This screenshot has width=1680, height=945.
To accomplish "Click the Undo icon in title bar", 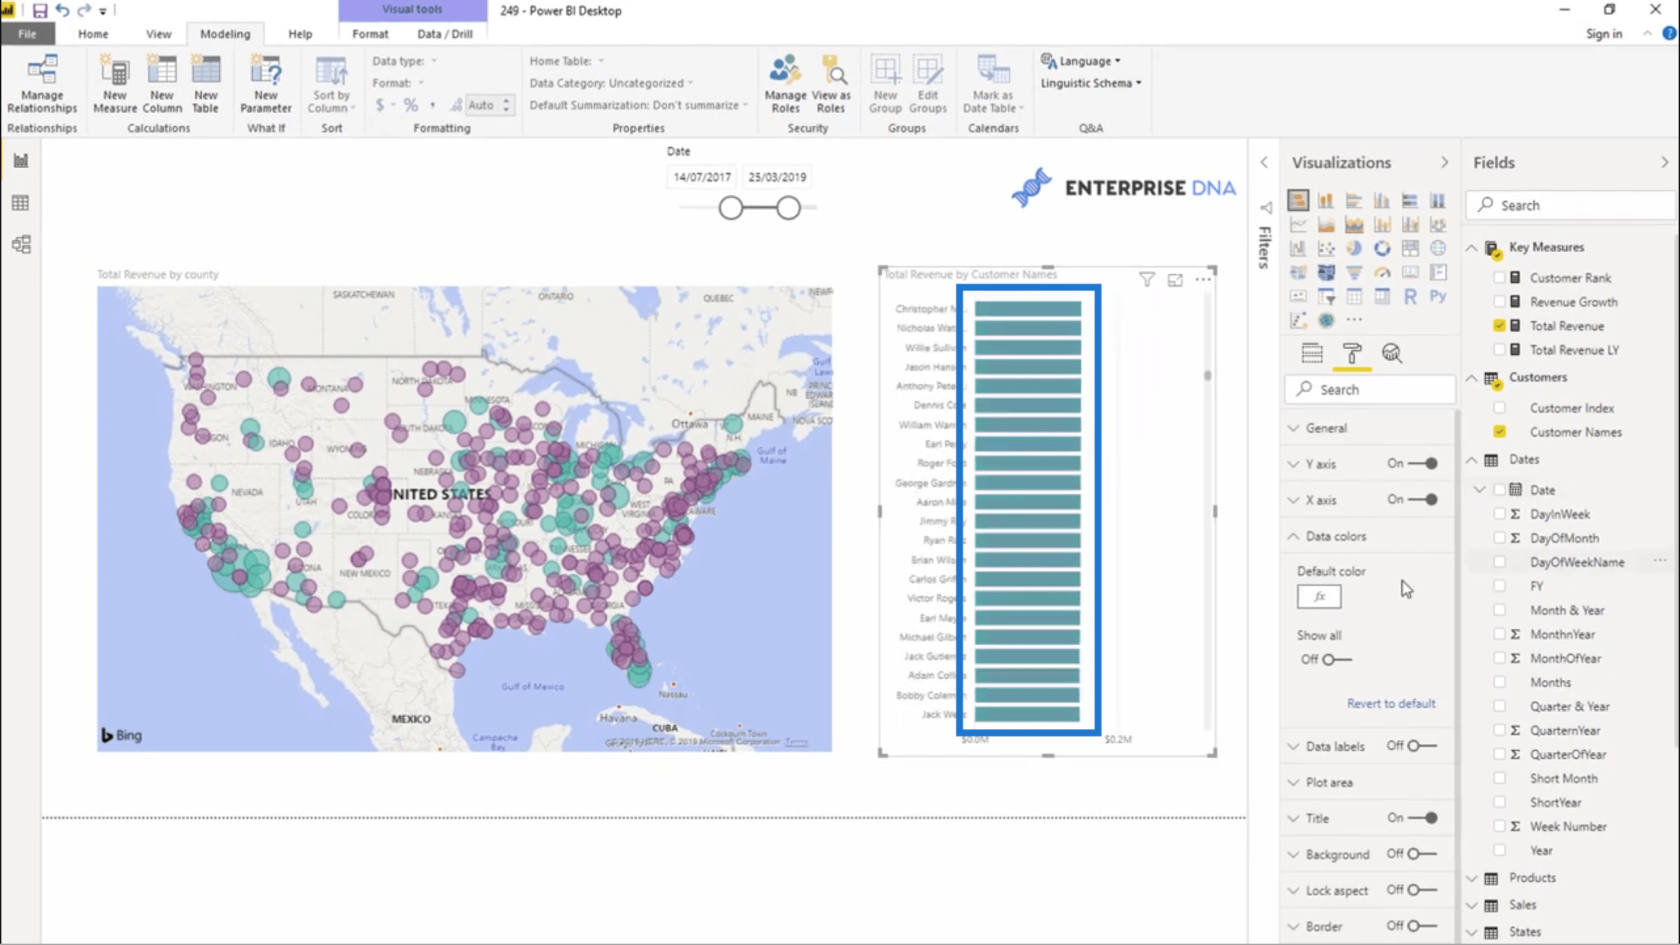I will (x=62, y=10).
